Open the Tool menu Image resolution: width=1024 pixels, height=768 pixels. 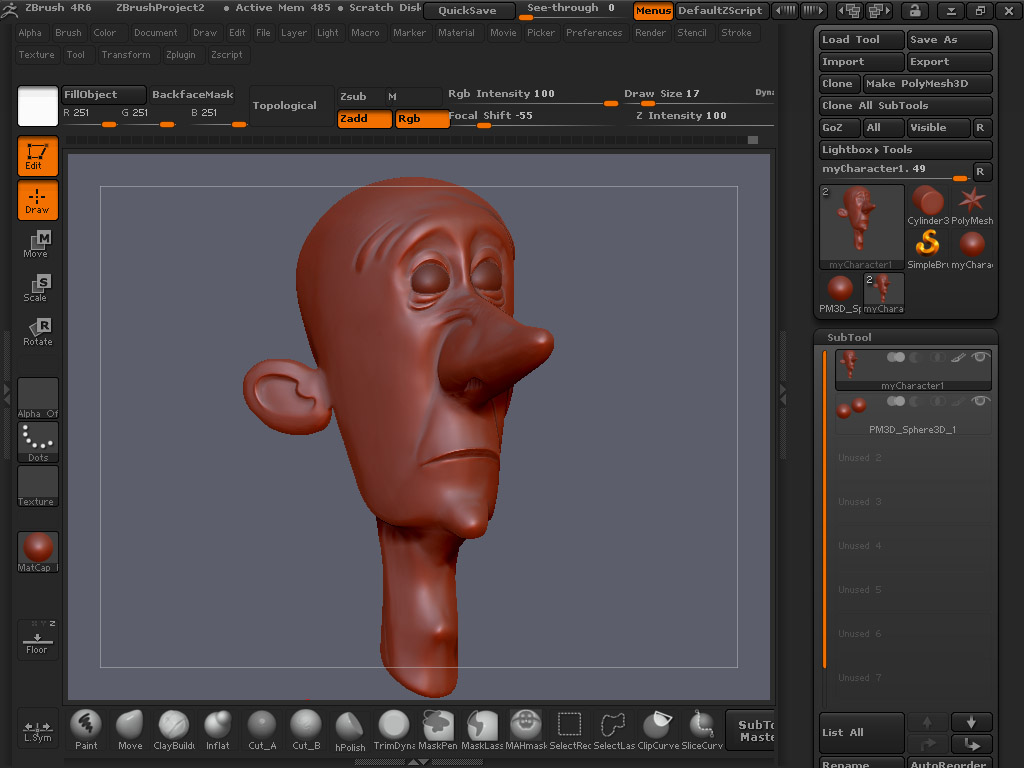tap(76, 55)
